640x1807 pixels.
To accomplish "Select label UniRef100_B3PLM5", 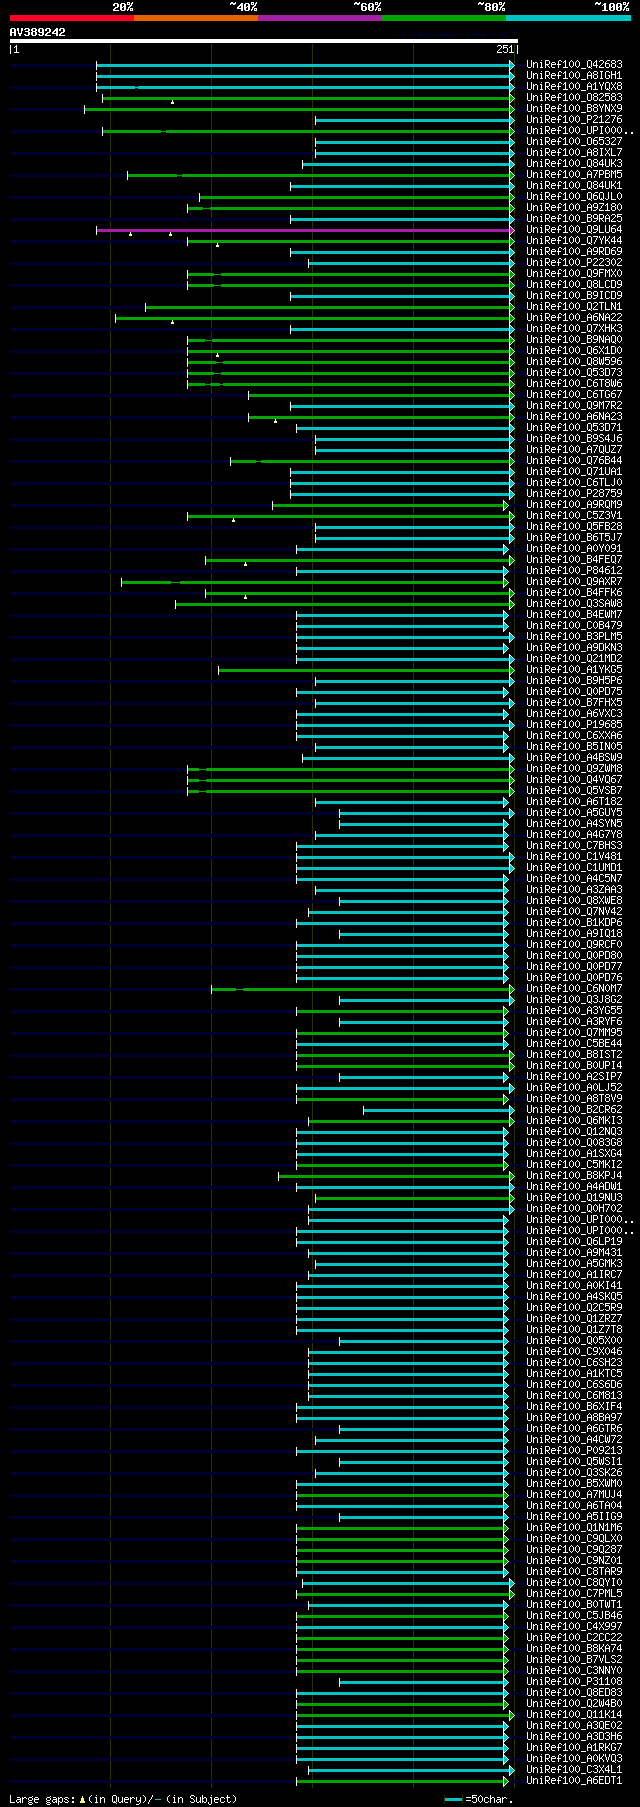I will coord(574,637).
